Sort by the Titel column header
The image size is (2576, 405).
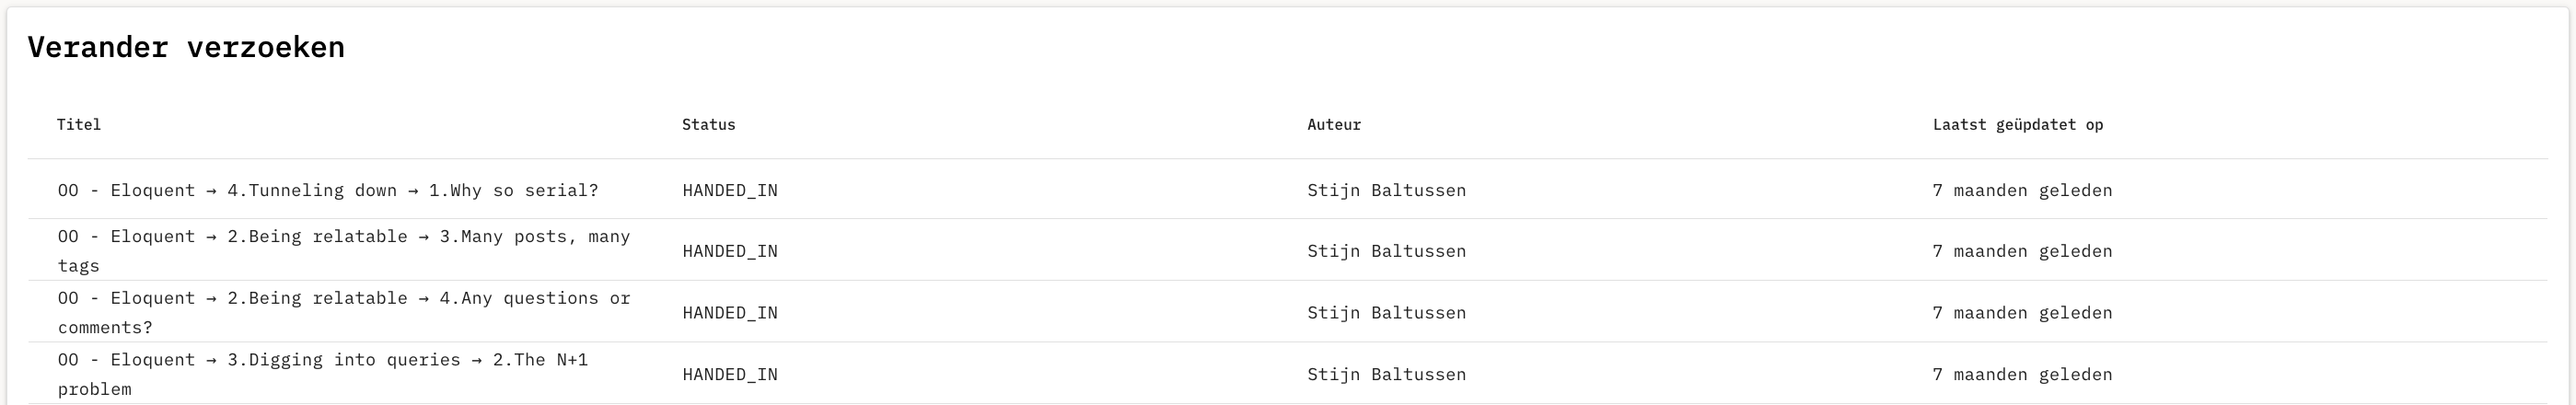click(x=79, y=125)
